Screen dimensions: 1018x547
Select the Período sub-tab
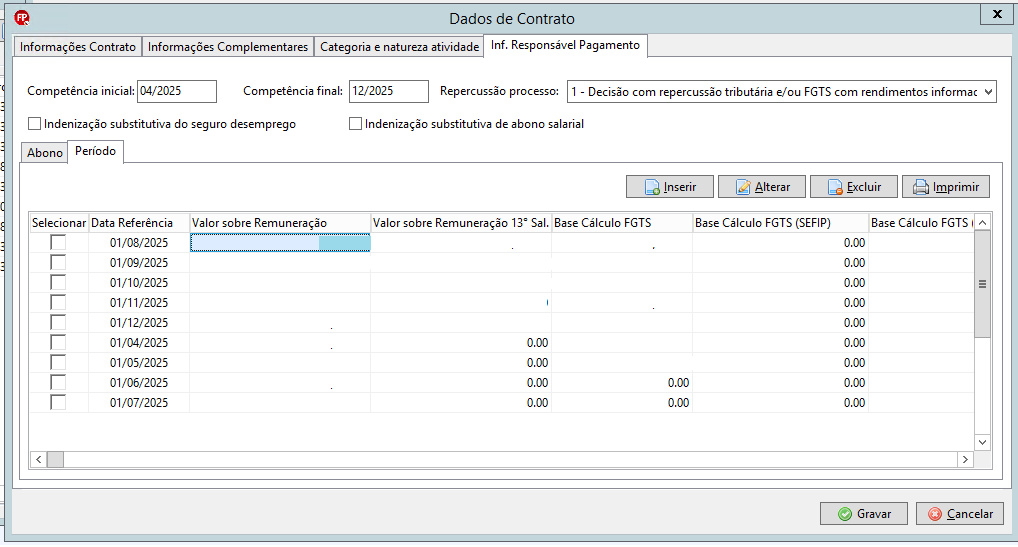tap(95, 151)
